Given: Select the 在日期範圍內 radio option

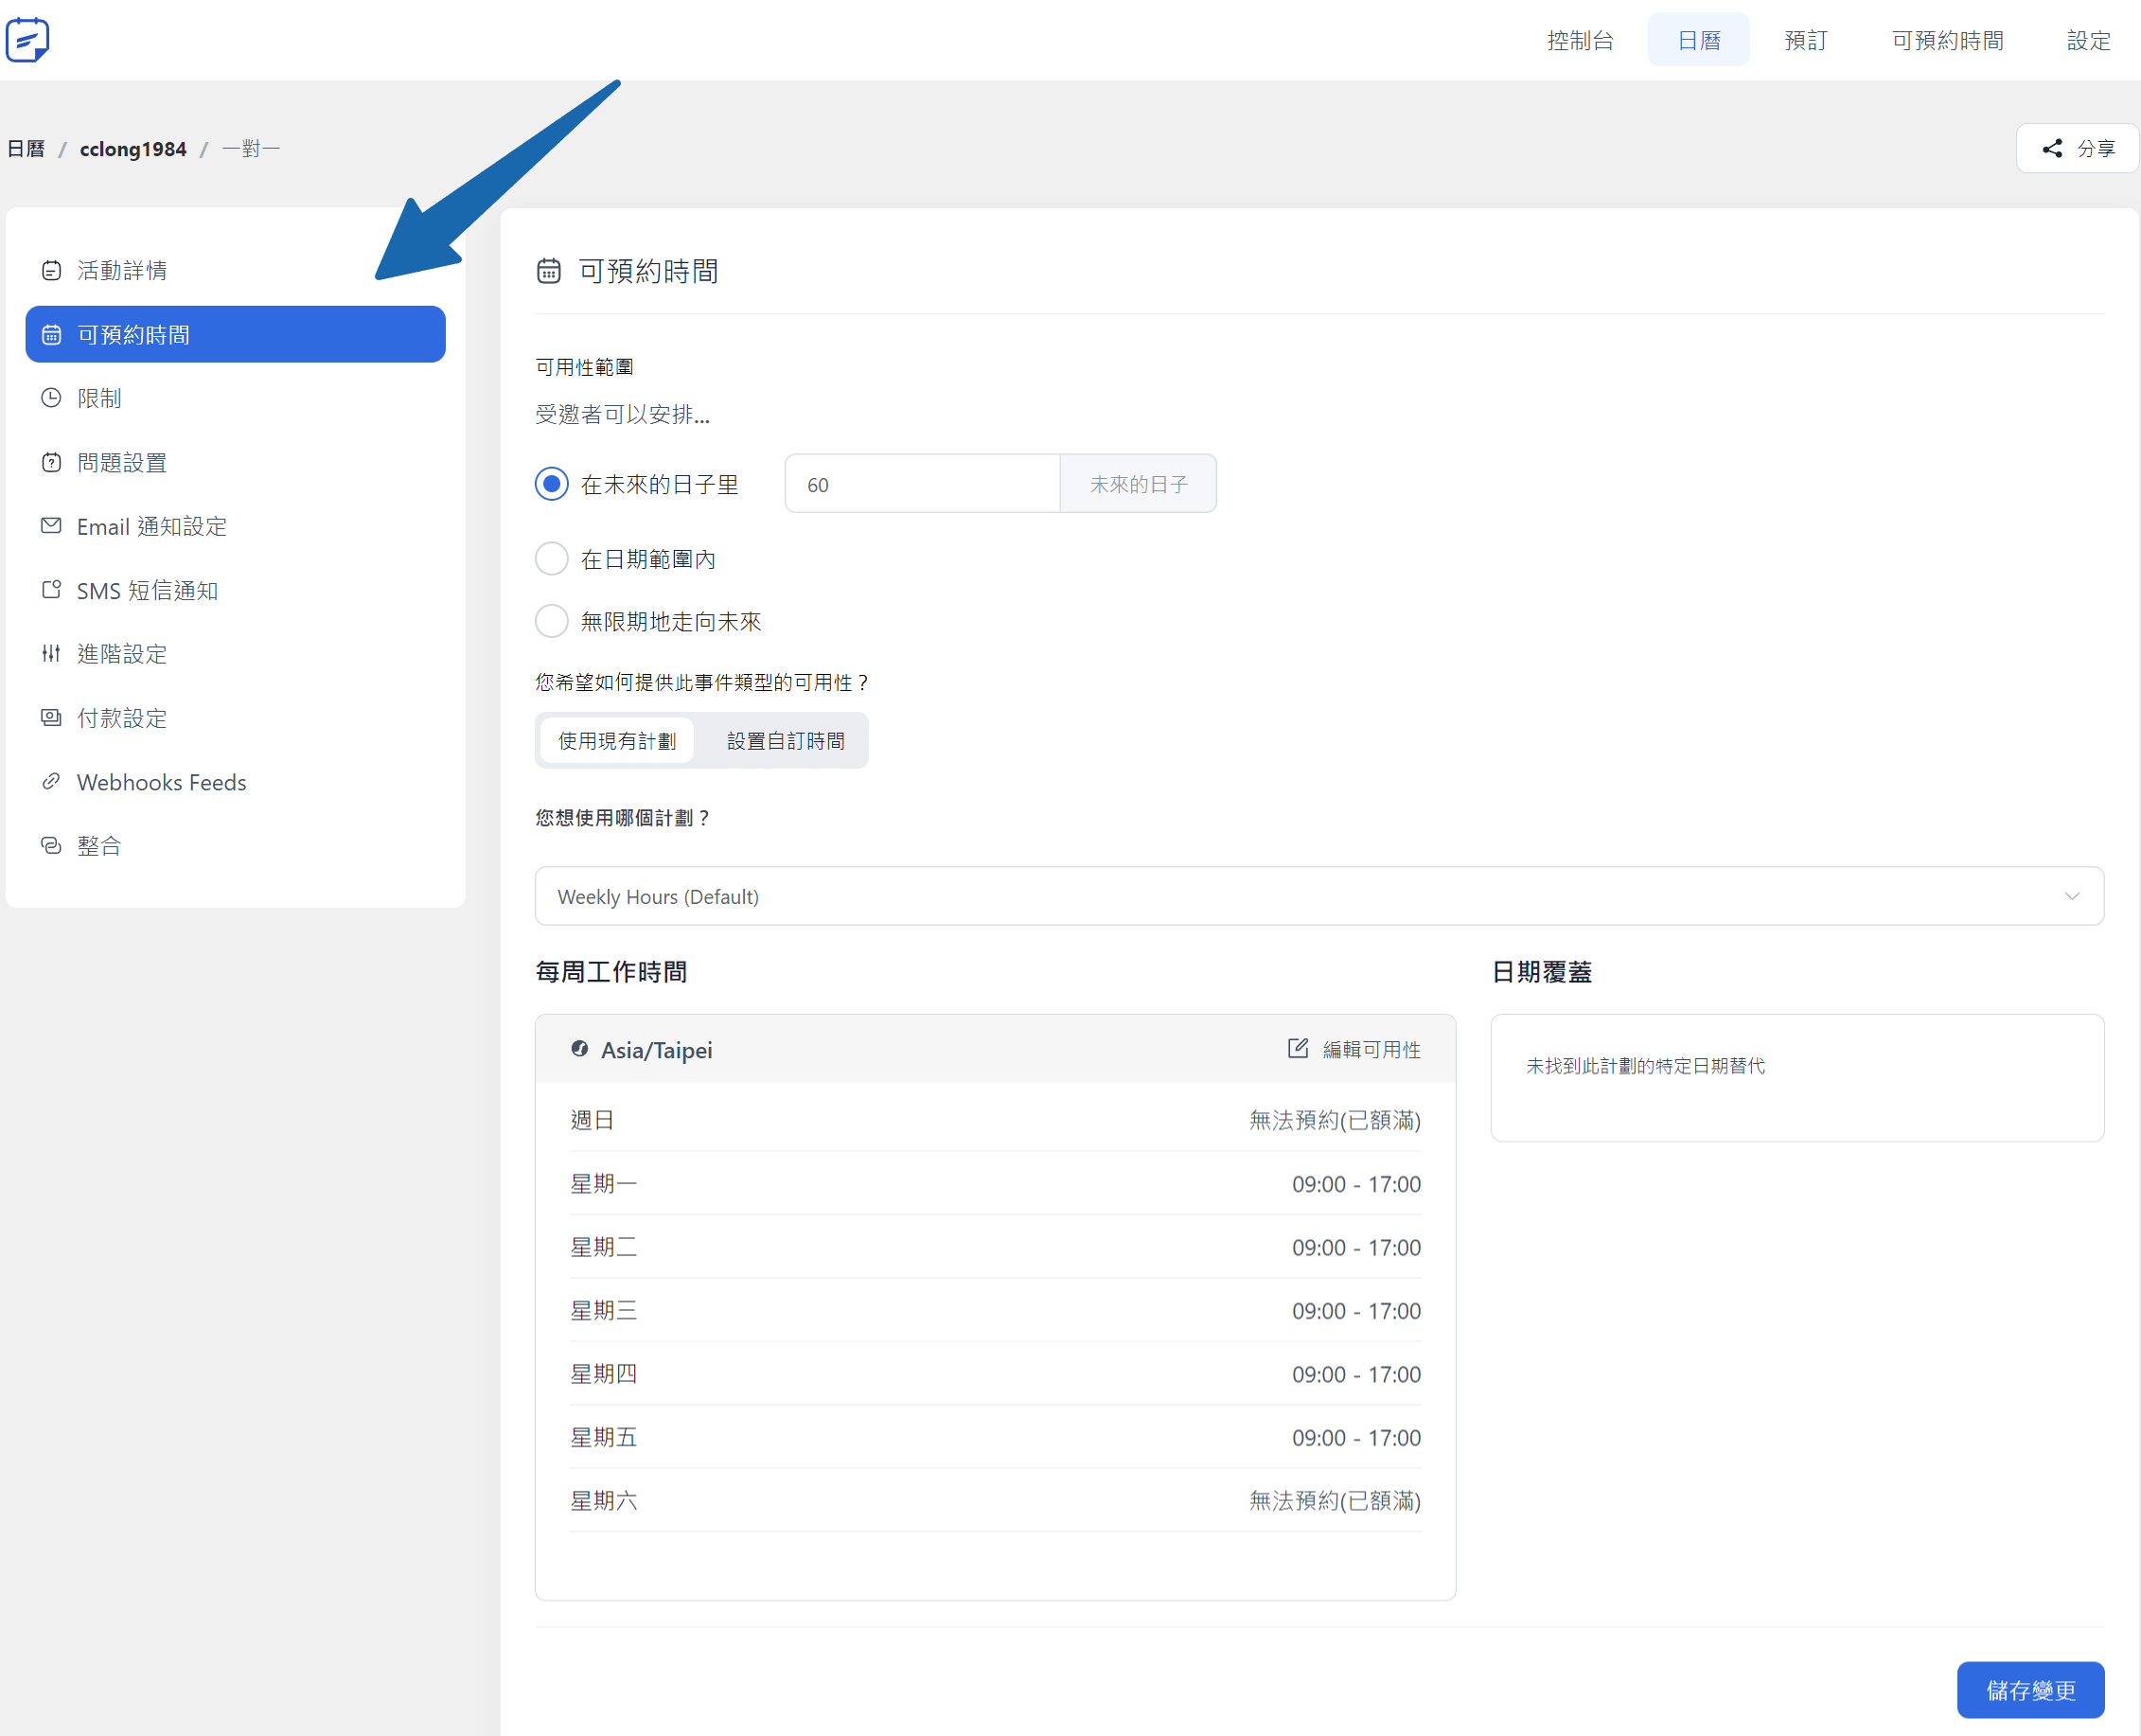Looking at the screenshot, I should click(x=552, y=559).
